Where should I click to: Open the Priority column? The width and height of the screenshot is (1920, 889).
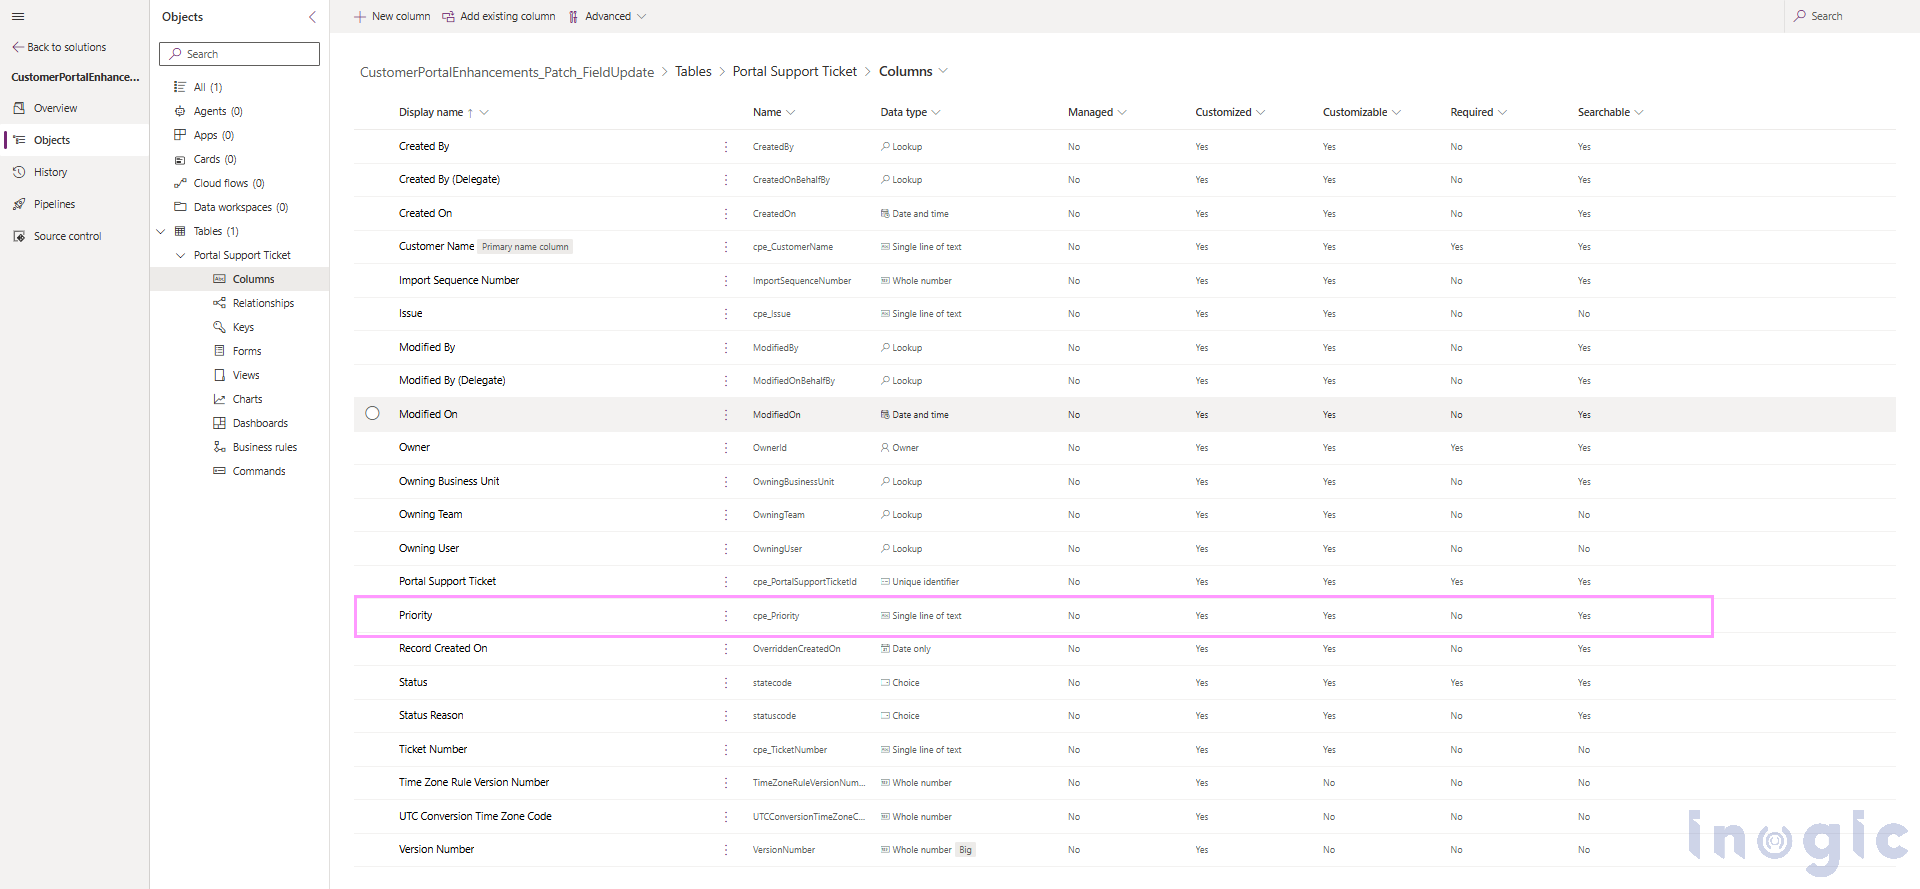coord(415,615)
